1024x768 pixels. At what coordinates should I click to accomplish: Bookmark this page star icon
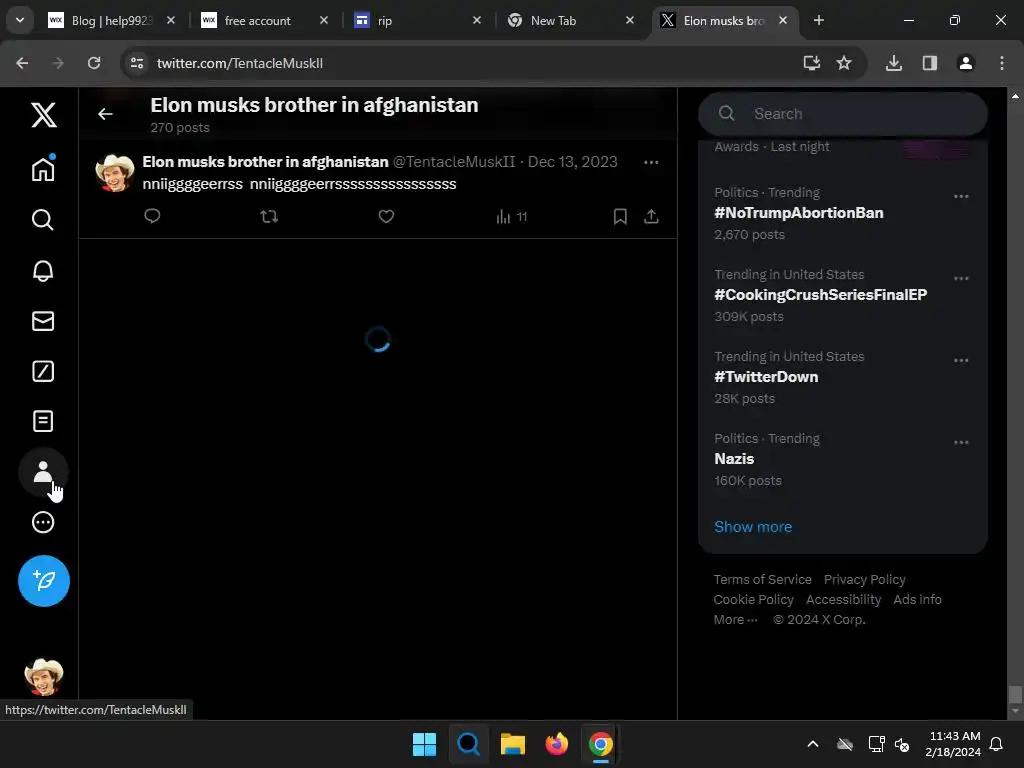[844, 63]
